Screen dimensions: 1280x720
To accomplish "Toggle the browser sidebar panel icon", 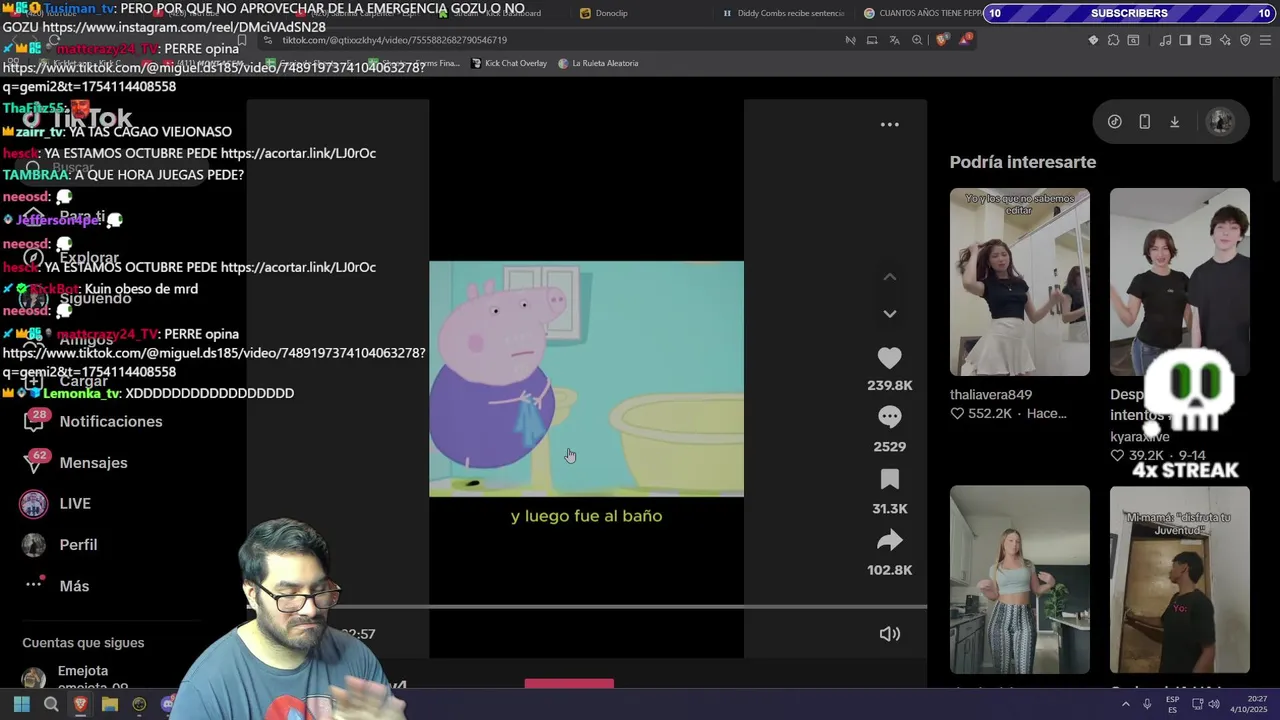I will [x=1185, y=40].
